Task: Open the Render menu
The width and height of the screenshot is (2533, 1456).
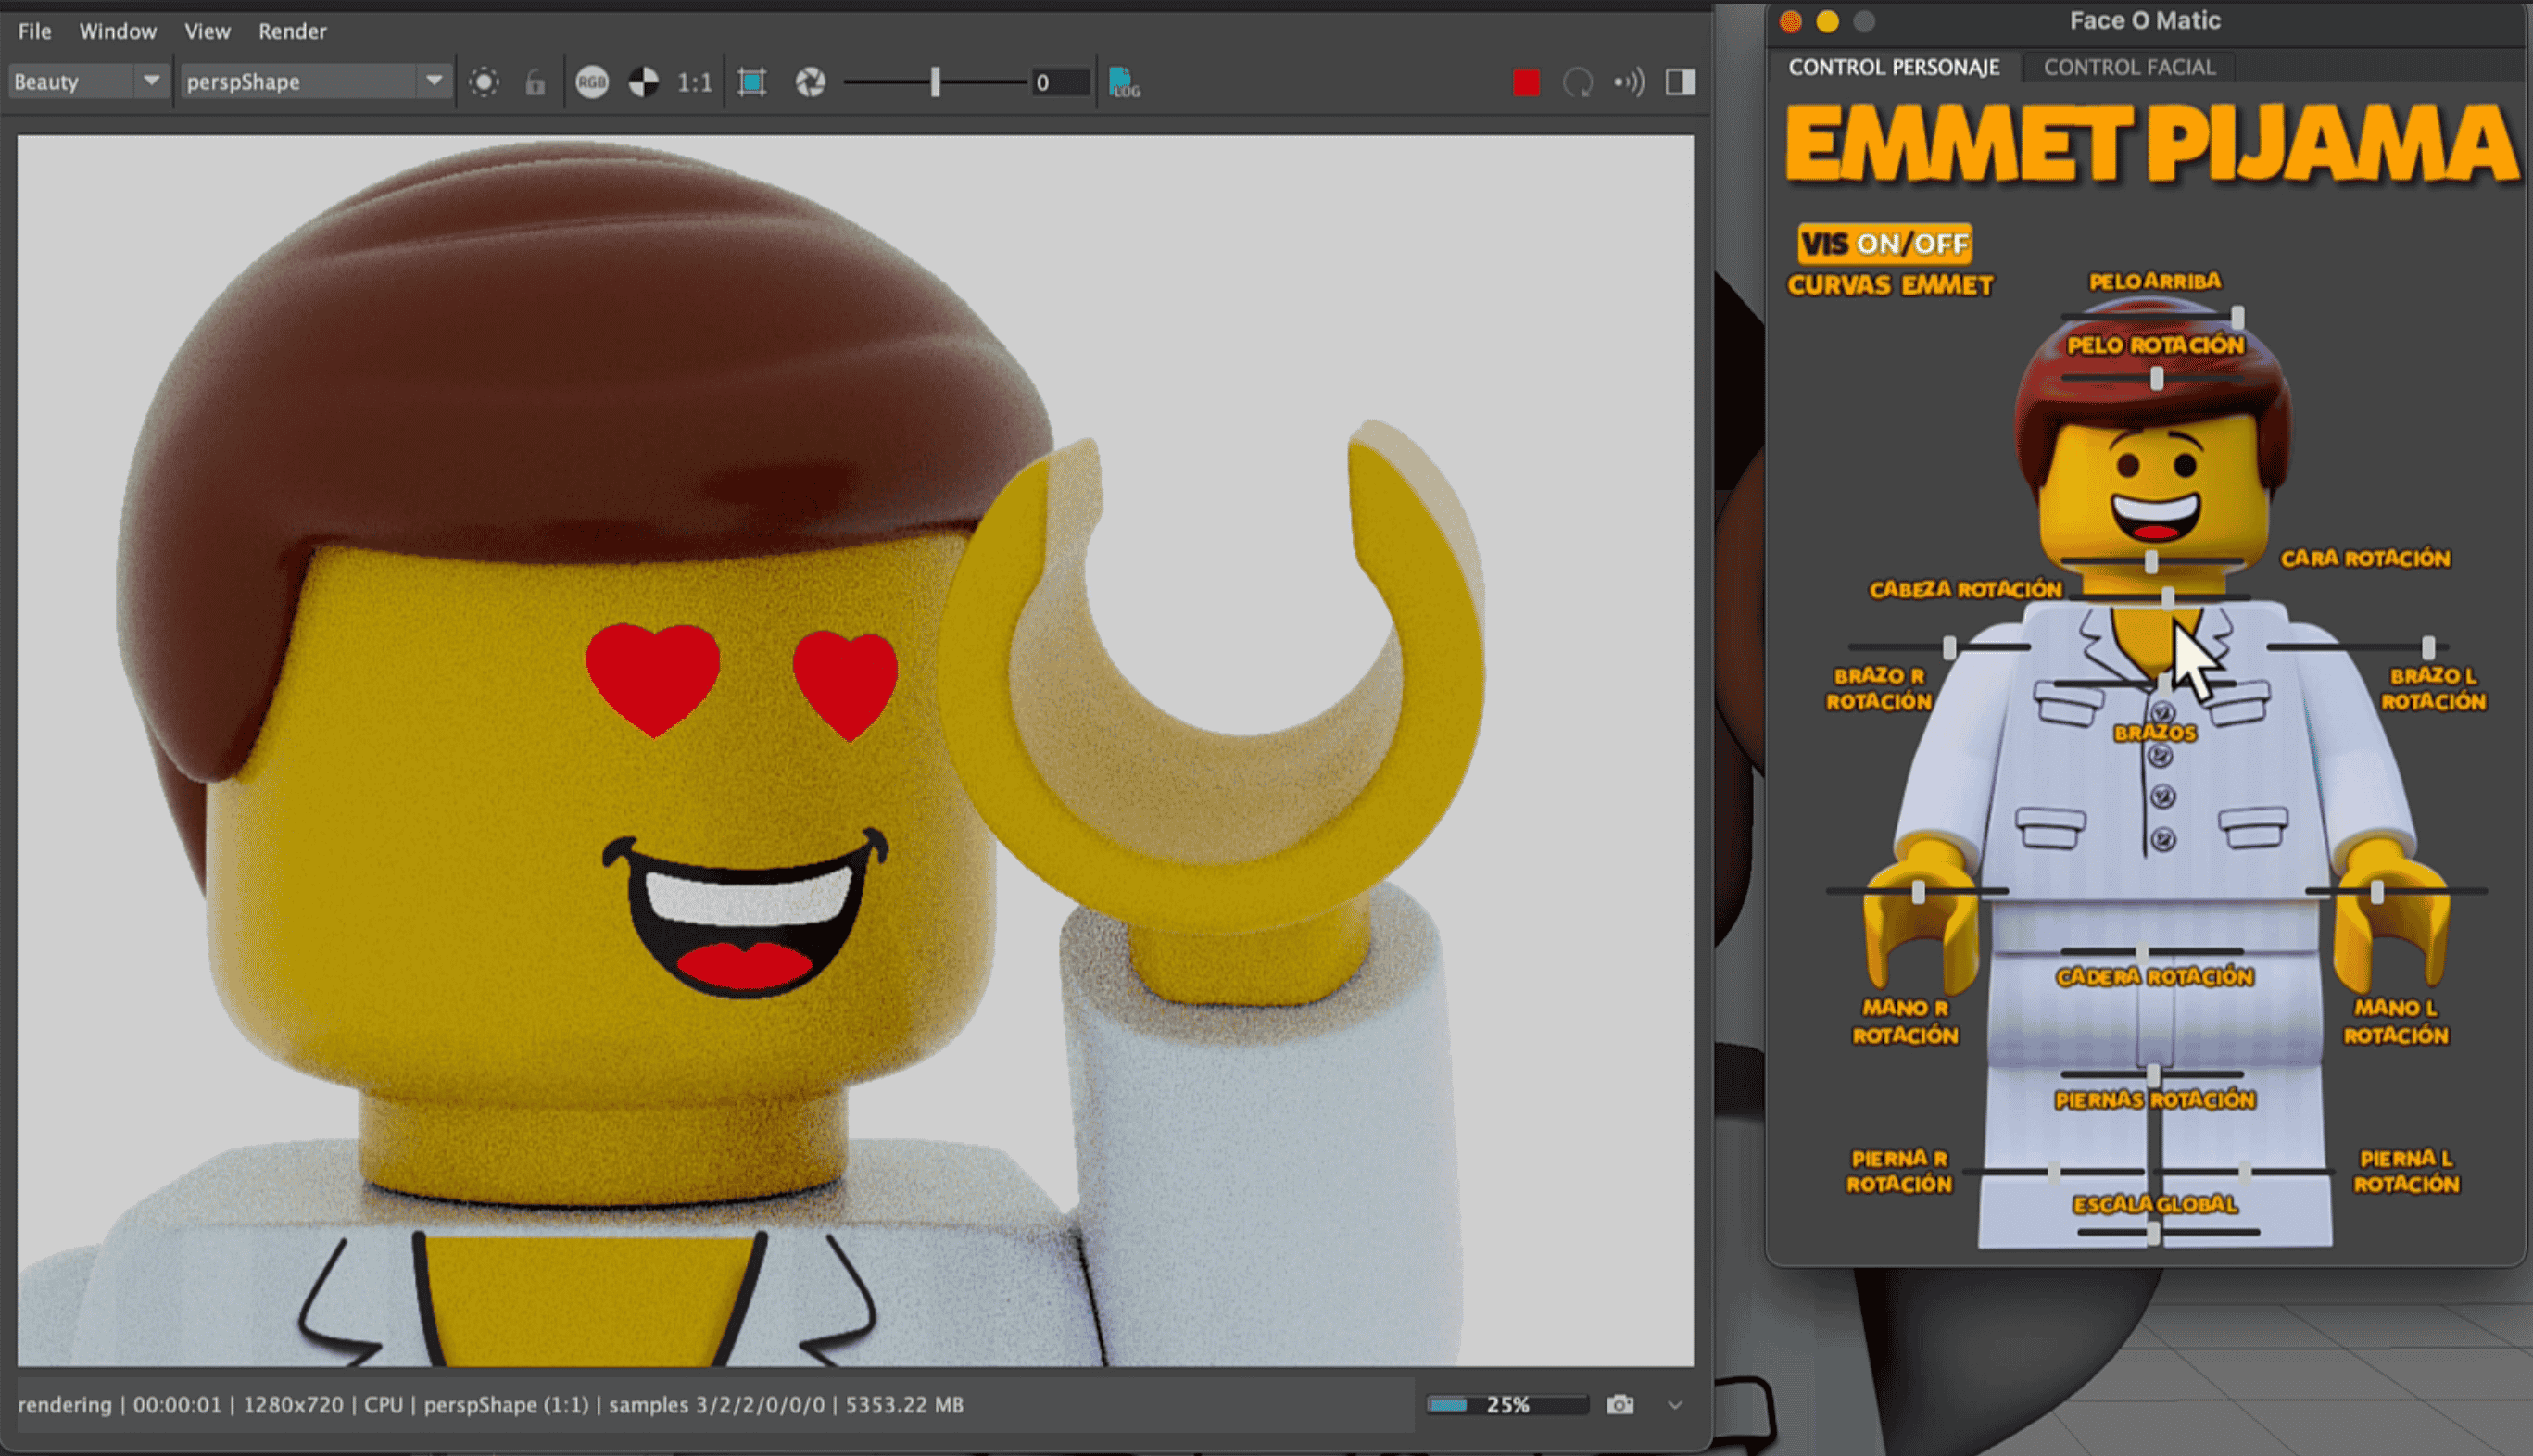Action: coord(292,31)
